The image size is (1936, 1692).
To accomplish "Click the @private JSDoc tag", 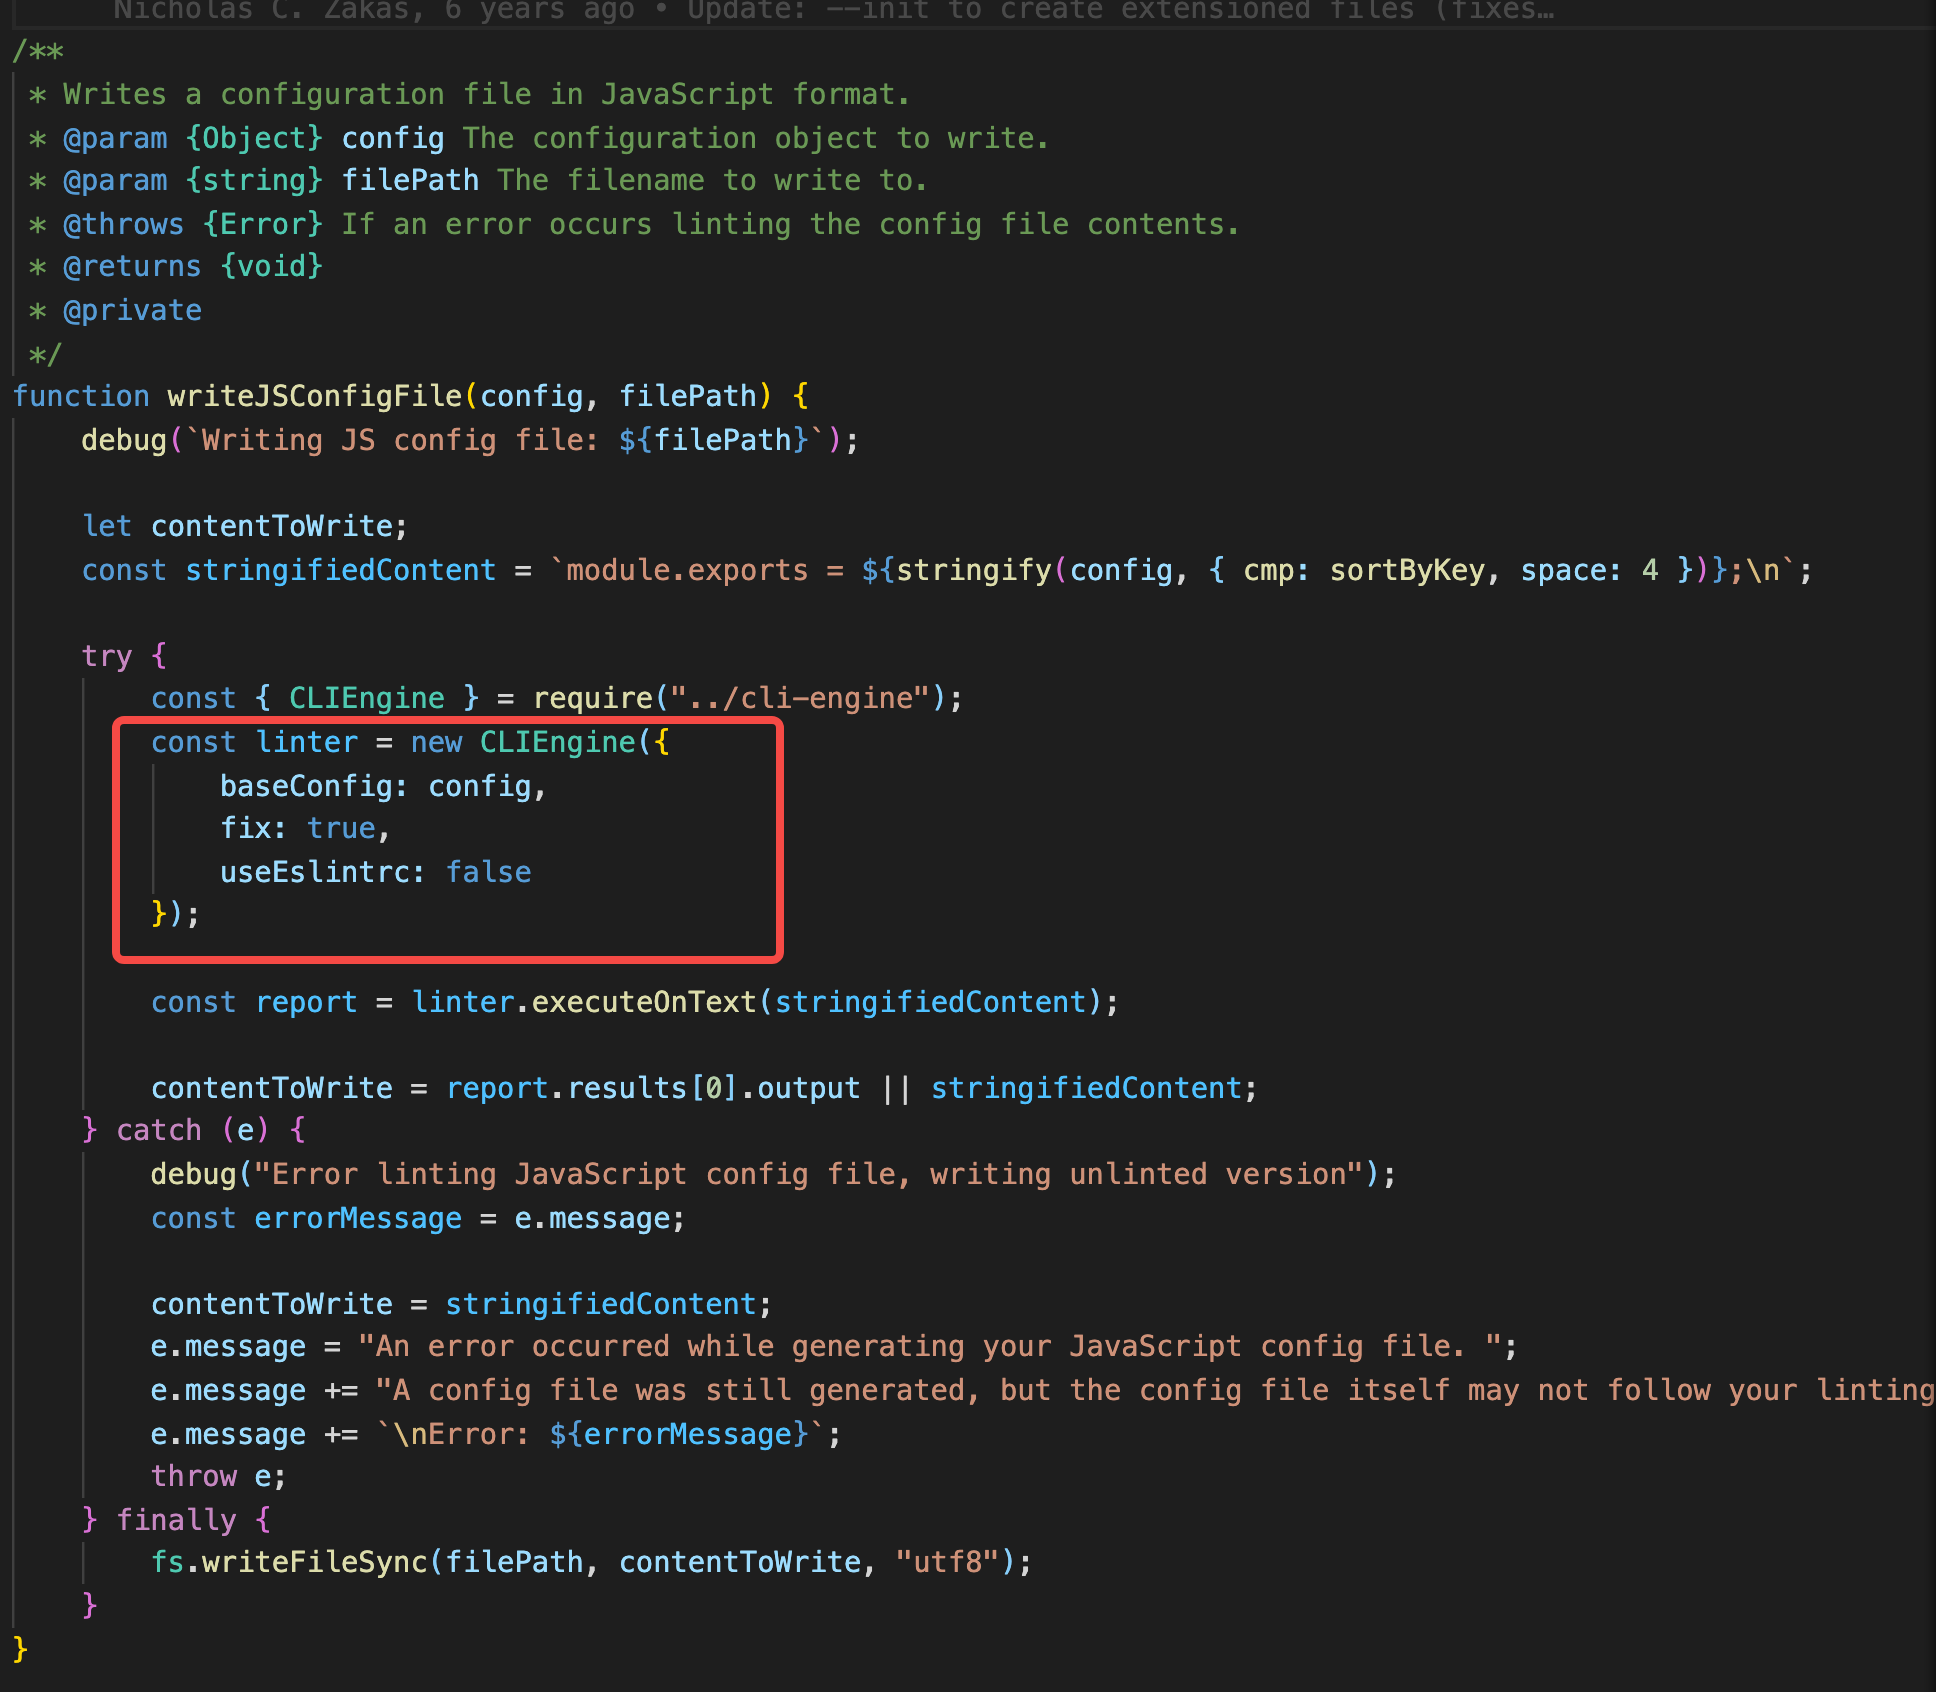I will coord(132,310).
